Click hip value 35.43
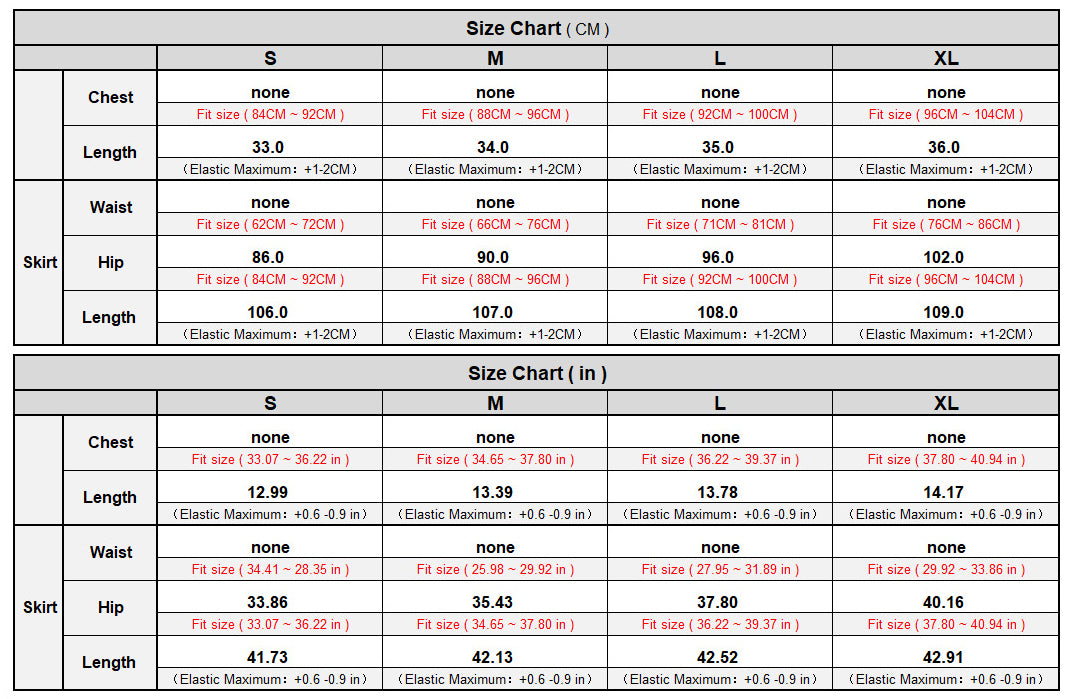This screenshot has height=699, width=1067. pyautogui.click(x=493, y=602)
